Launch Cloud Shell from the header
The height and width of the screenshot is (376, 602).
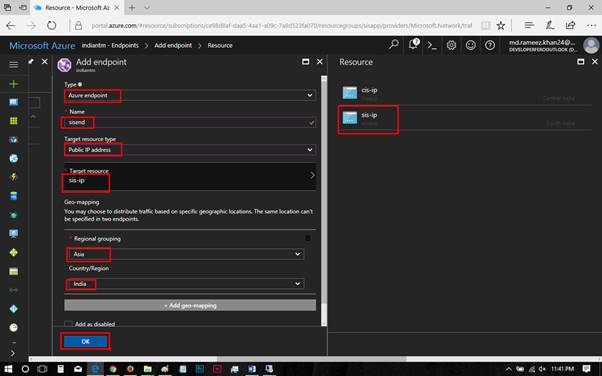pos(432,46)
